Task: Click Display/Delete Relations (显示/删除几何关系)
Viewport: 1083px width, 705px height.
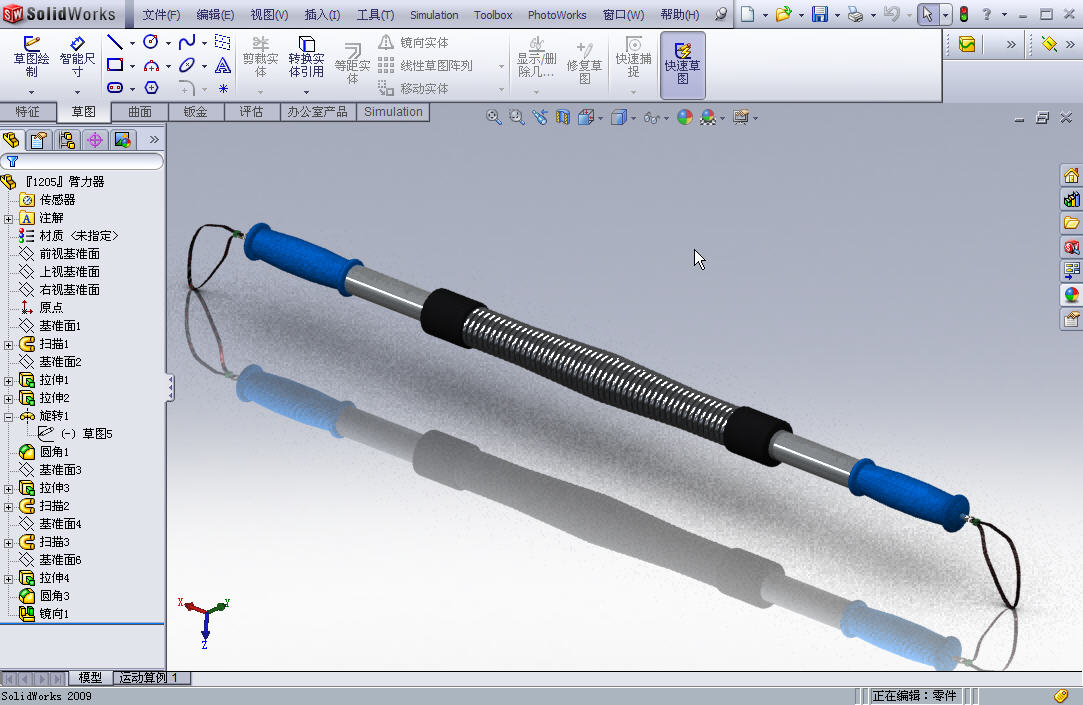Action: pos(537,59)
